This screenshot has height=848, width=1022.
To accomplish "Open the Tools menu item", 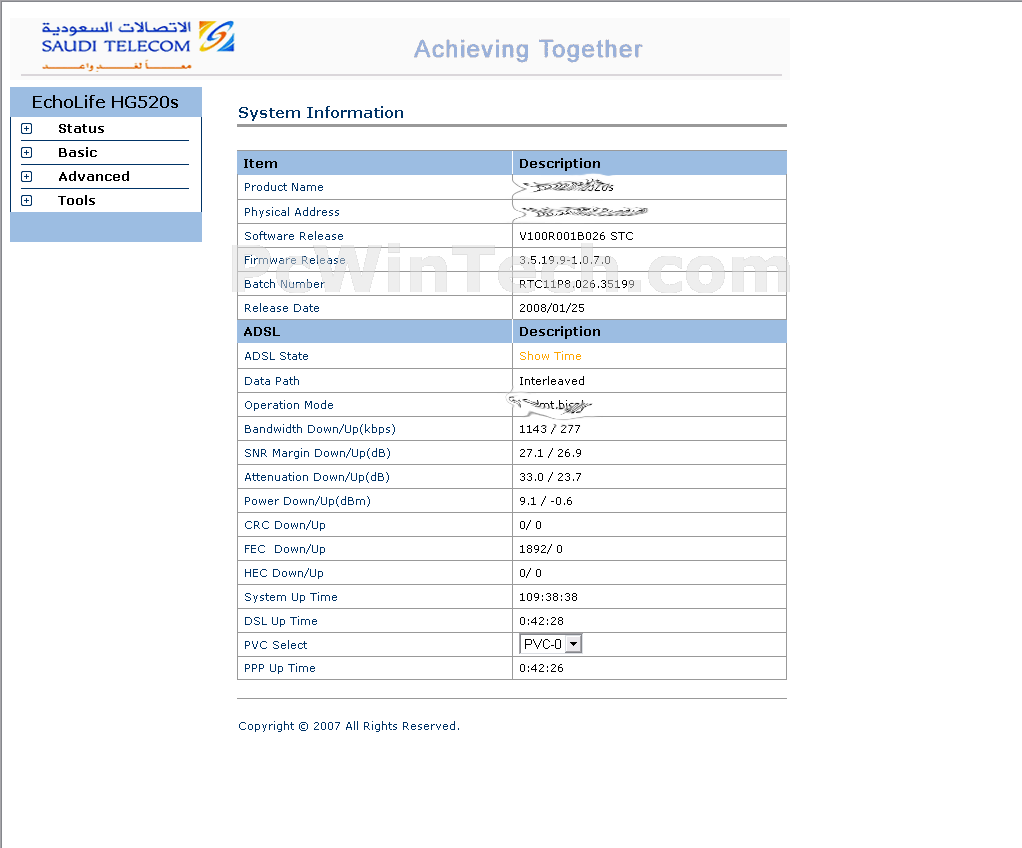I will 76,201.
